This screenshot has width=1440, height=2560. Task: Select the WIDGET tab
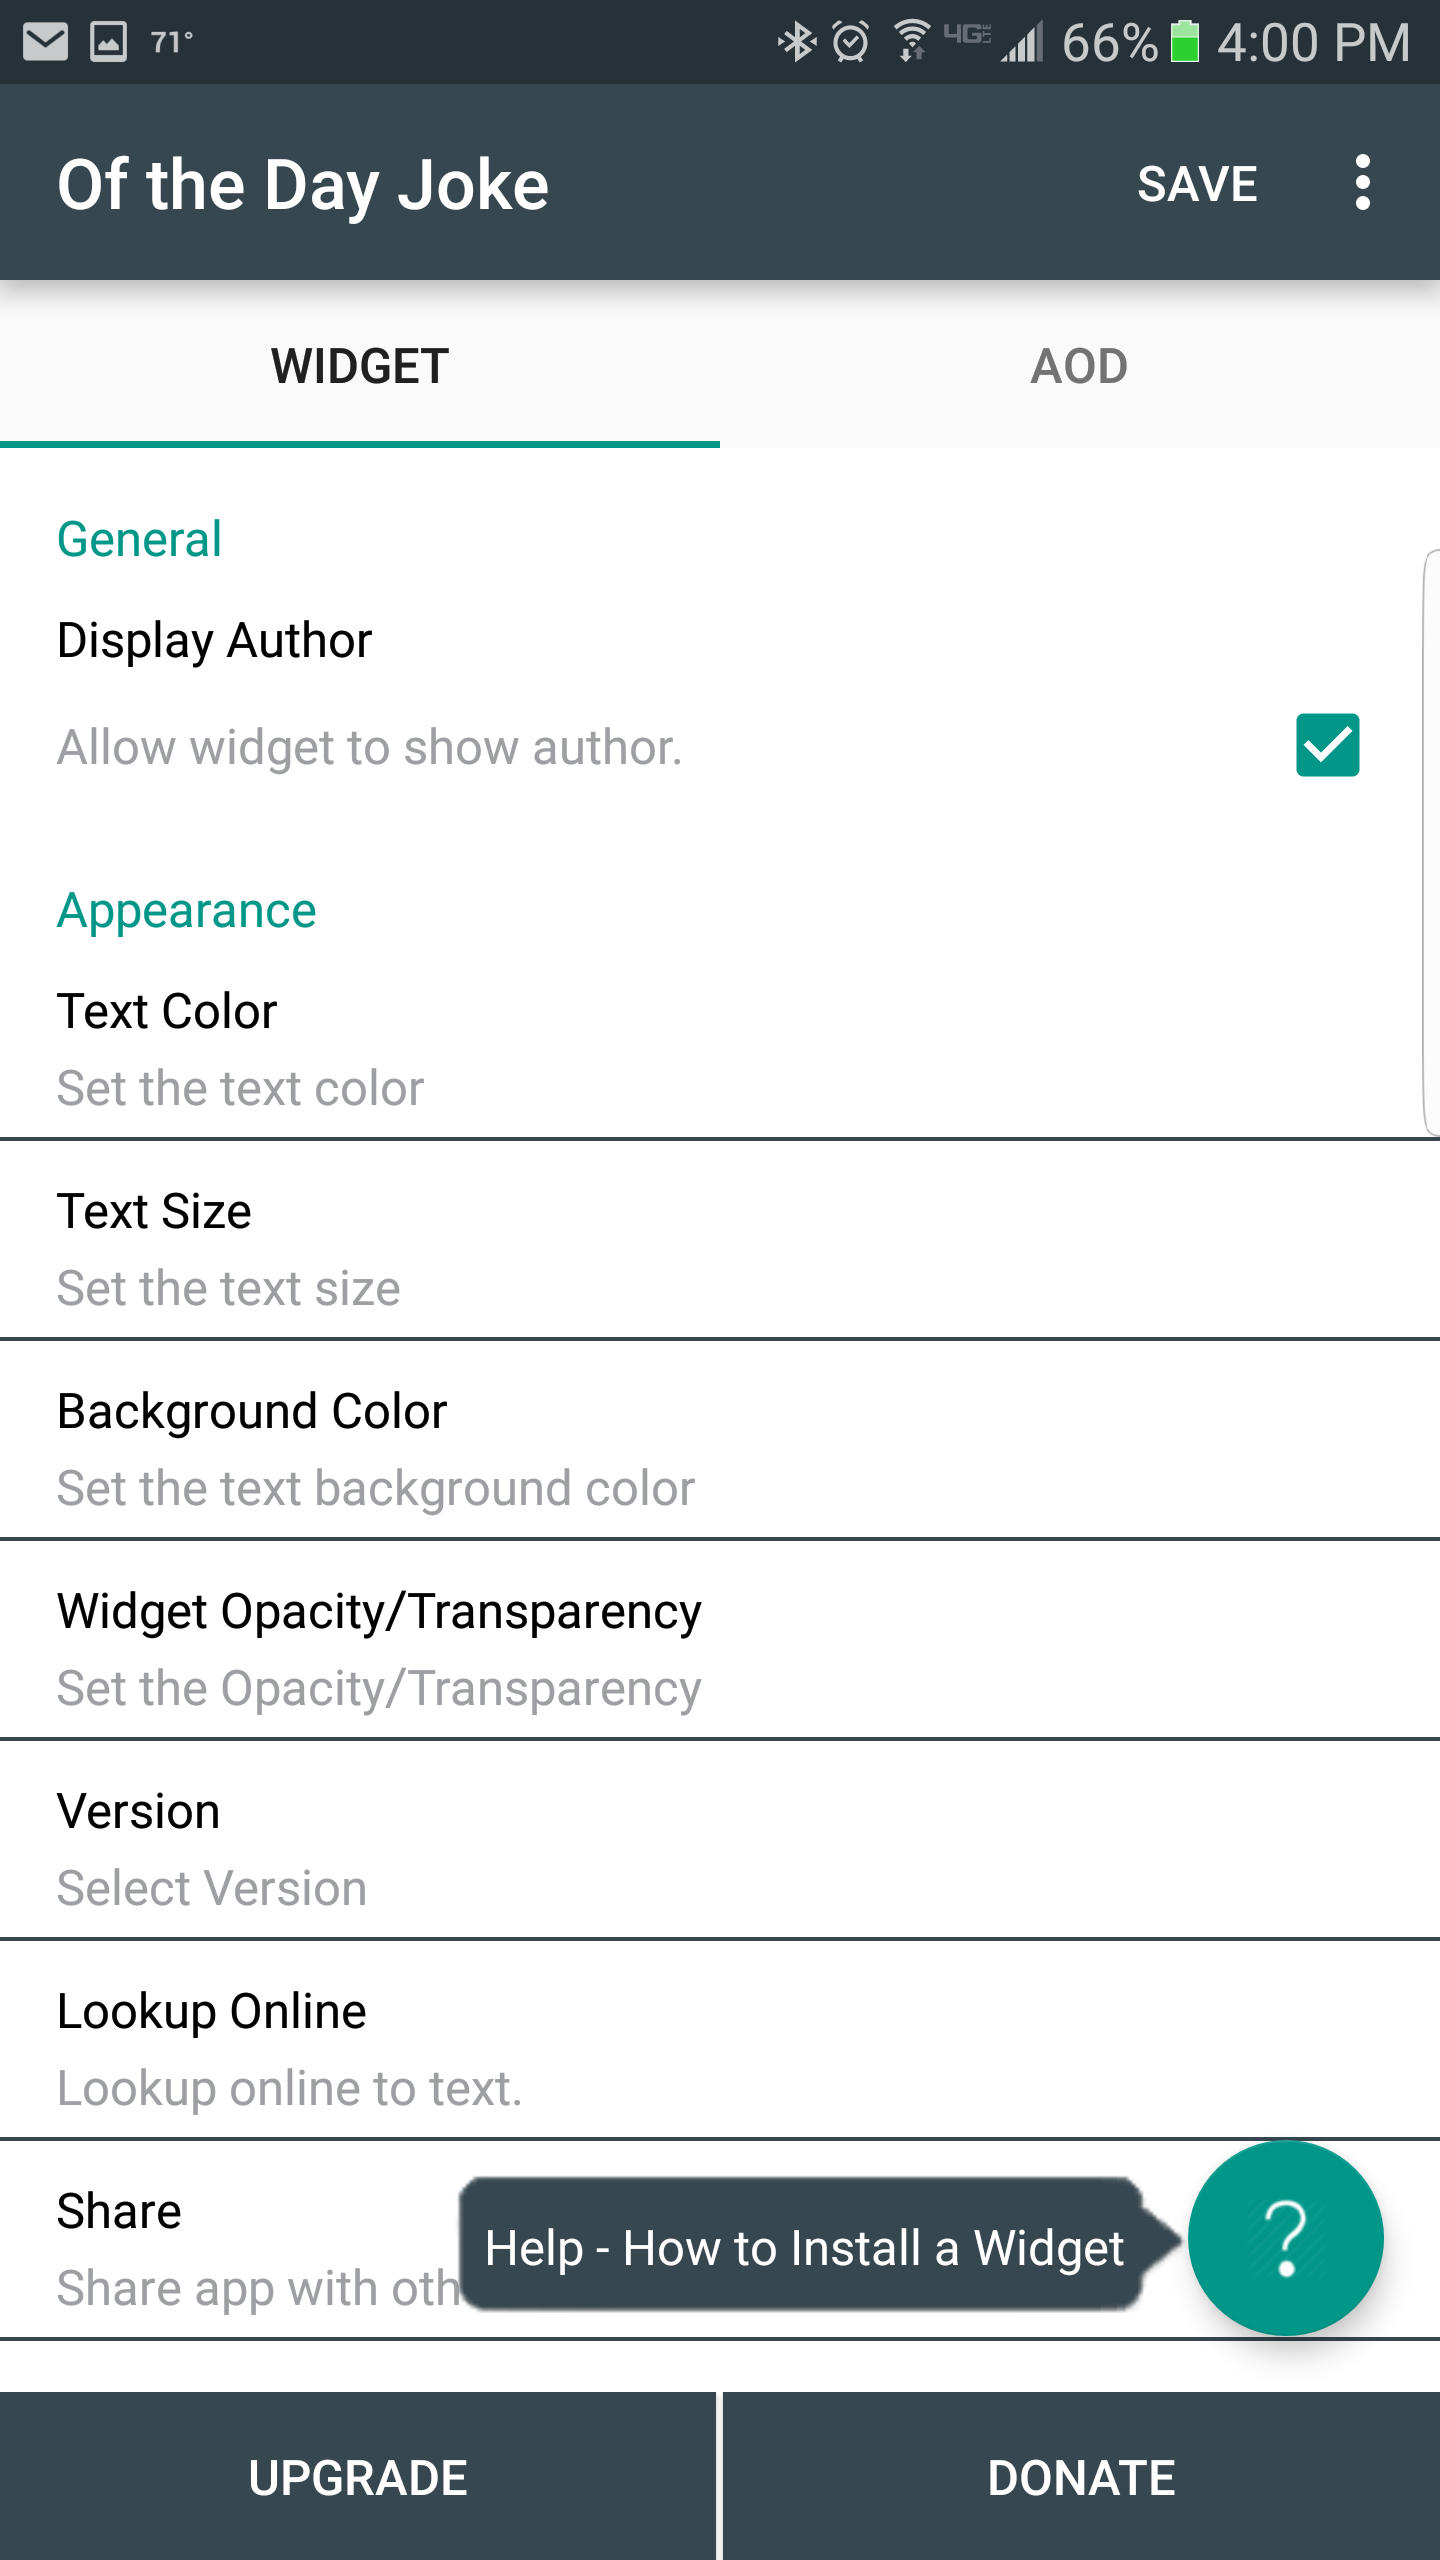pyautogui.click(x=360, y=366)
